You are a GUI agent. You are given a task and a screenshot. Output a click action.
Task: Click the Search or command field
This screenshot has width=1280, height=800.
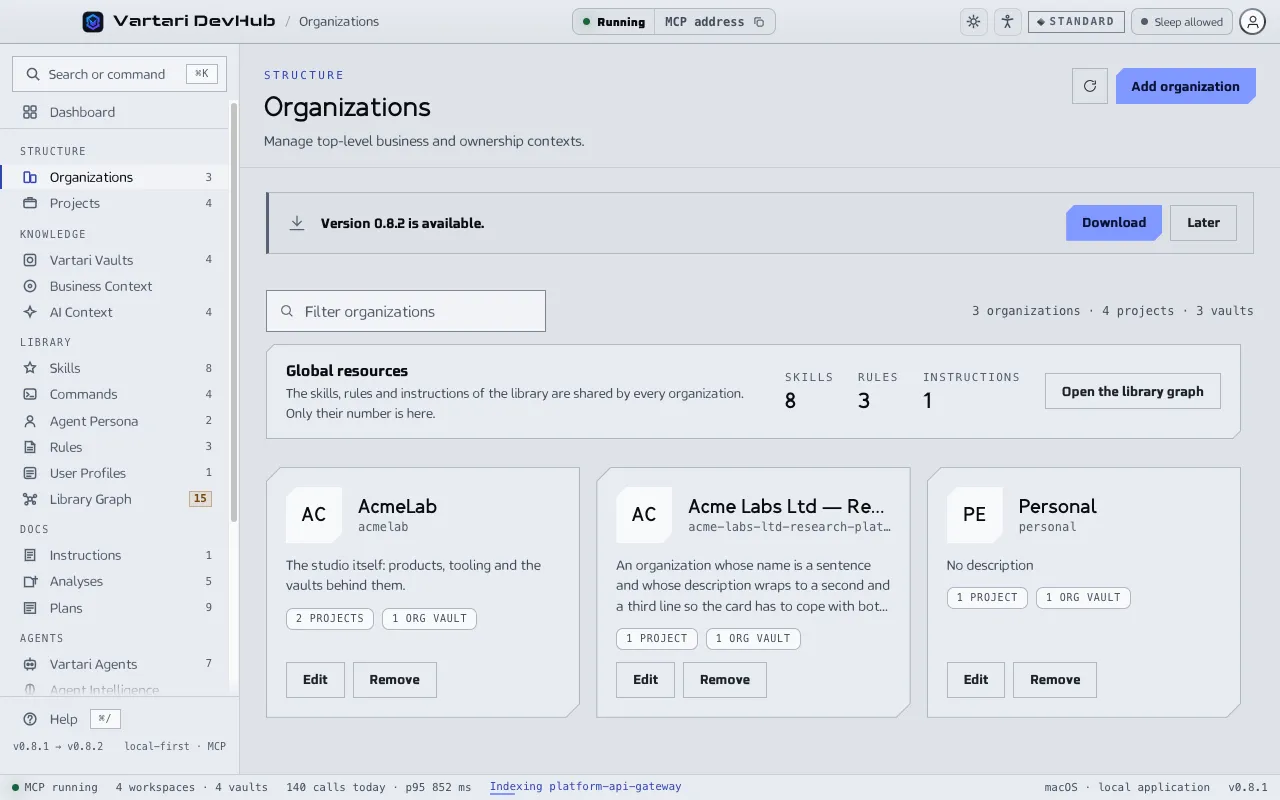119,74
